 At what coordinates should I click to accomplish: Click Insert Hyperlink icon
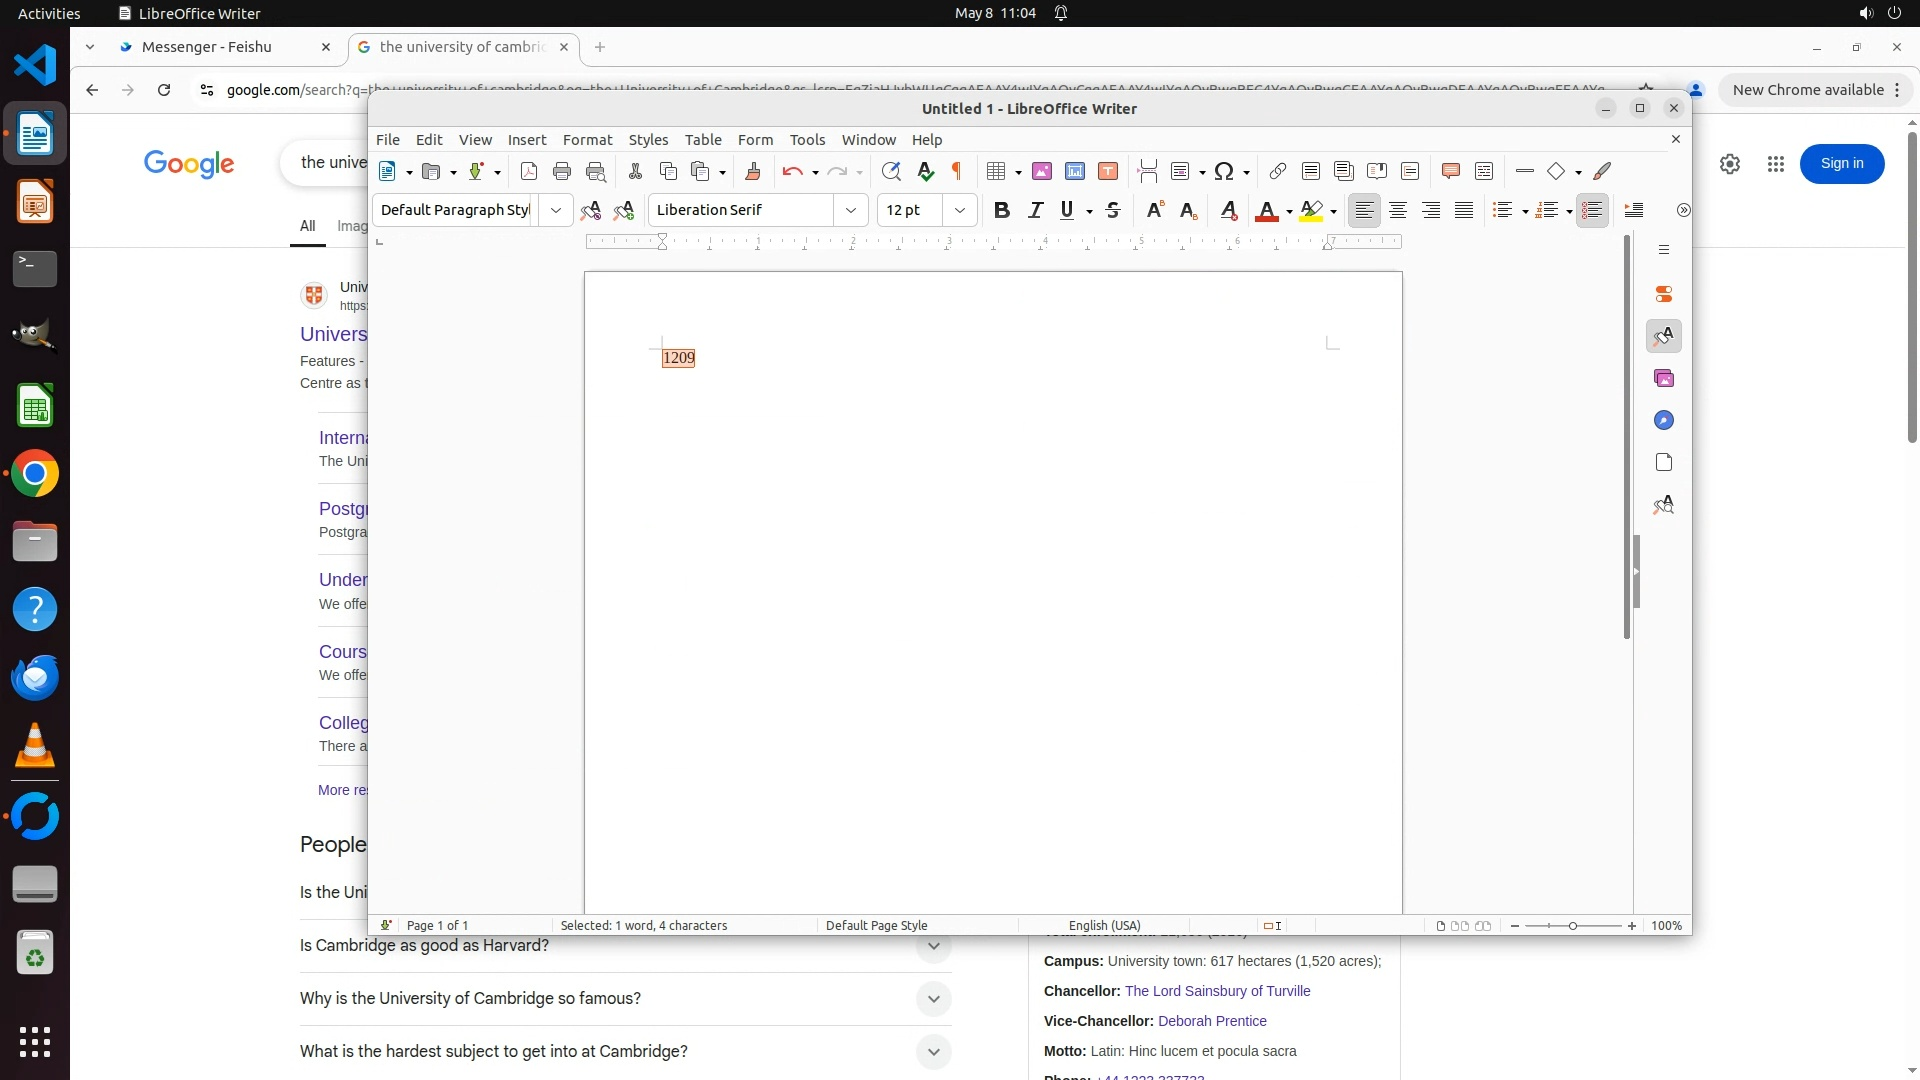pyautogui.click(x=1277, y=172)
